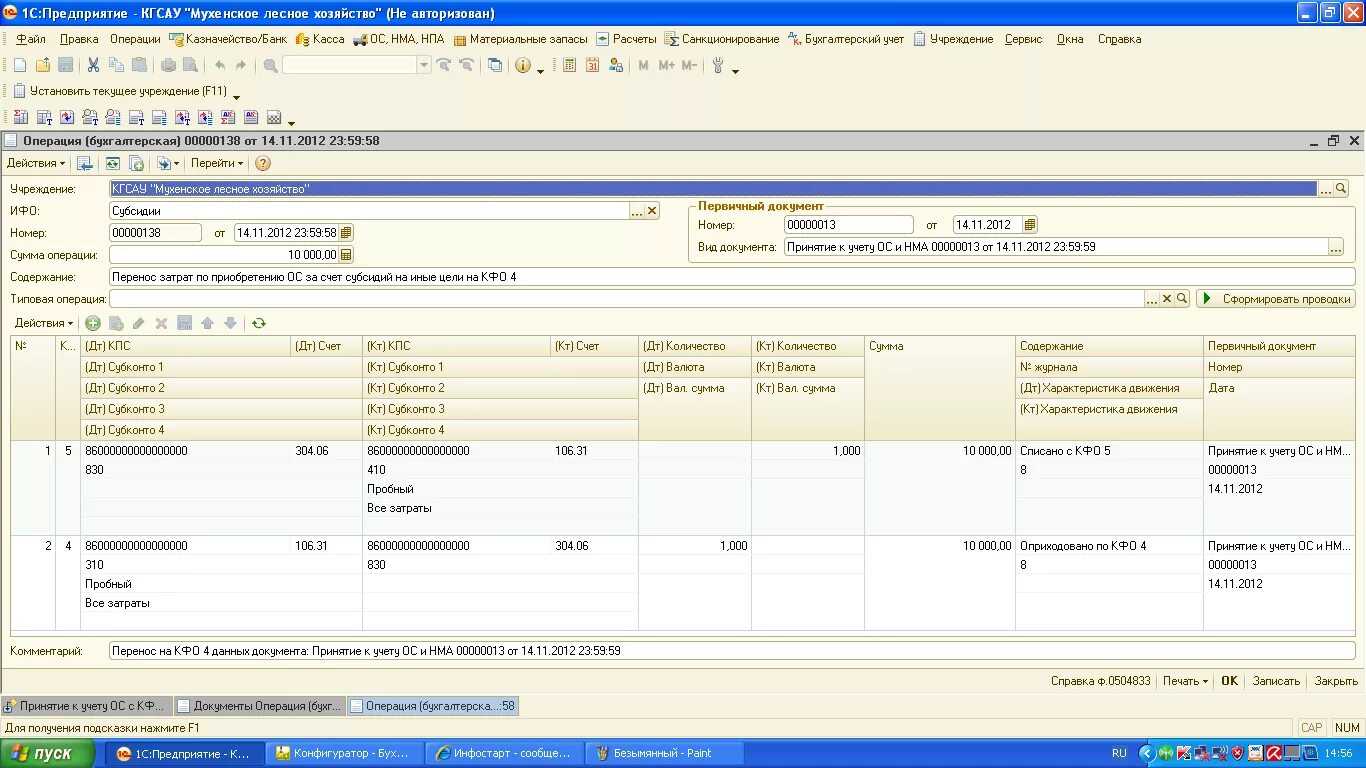Screen dimensions: 1366x768
Task: Click the move row down arrow icon
Action: (230, 323)
